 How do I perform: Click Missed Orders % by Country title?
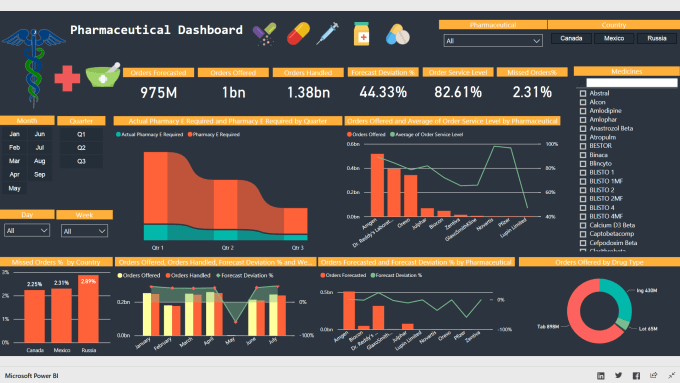(56, 262)
